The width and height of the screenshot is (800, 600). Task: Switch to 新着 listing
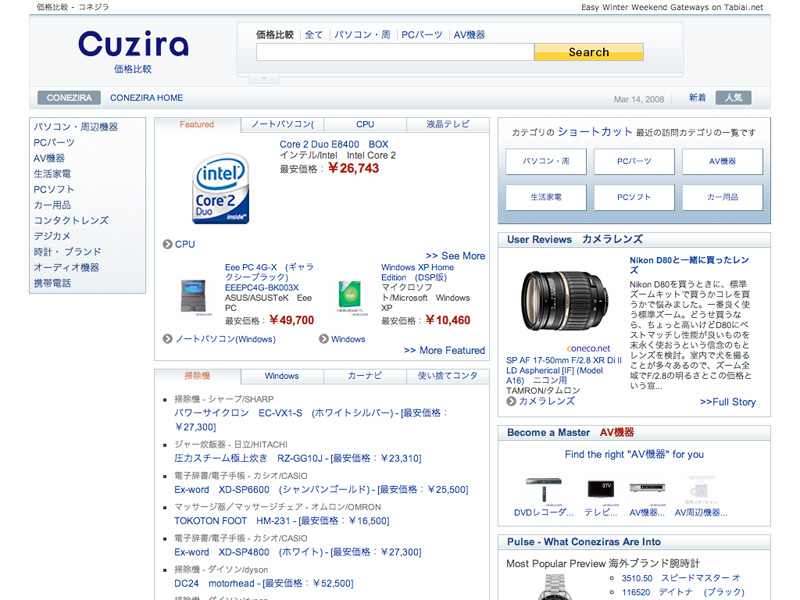pos(697,97)
